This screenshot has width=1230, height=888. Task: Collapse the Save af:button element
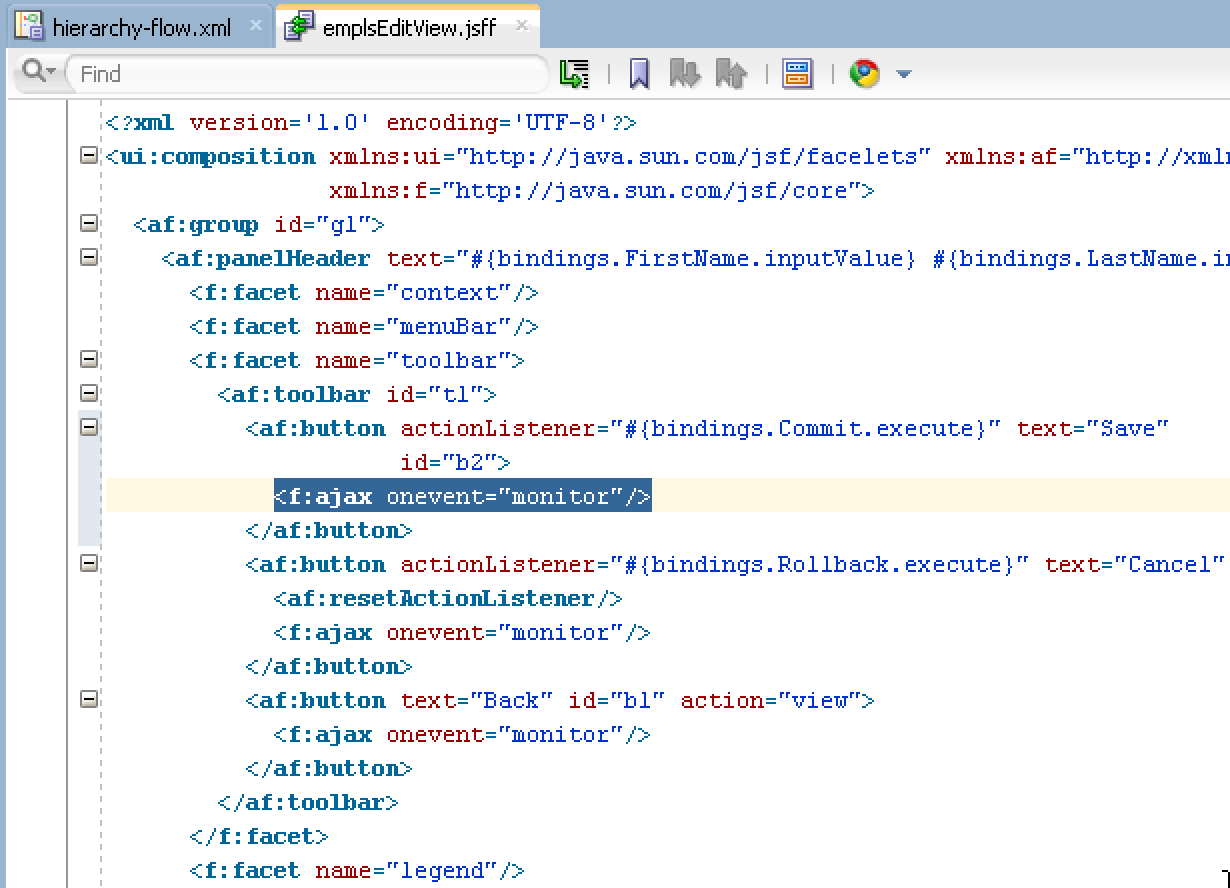89,427
